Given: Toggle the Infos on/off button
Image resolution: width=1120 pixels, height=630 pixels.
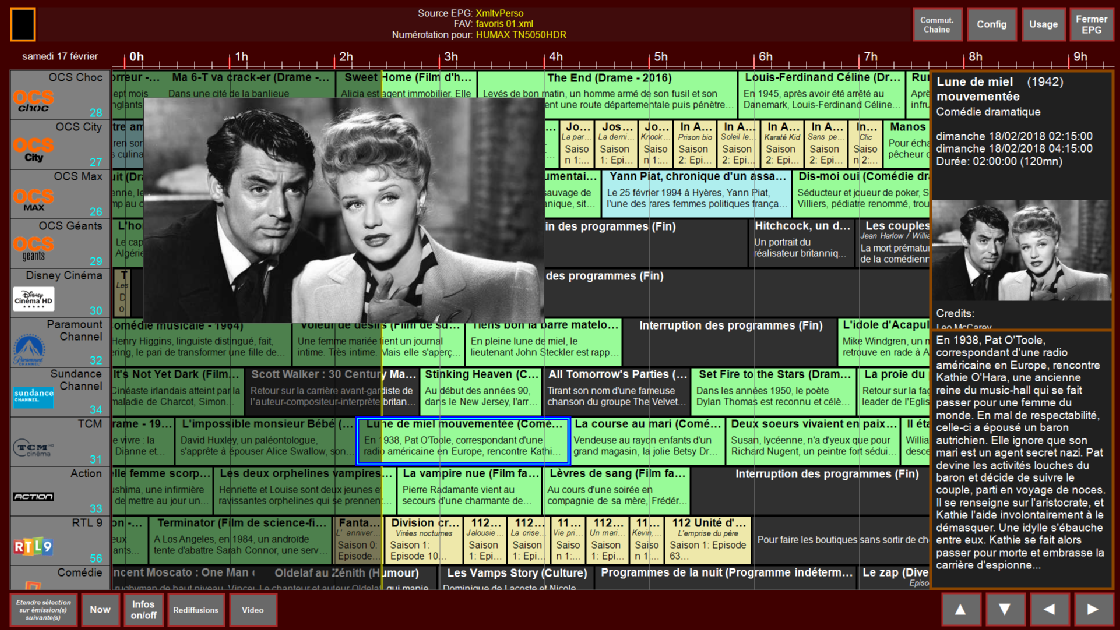Looking at the screenshot, I should coord(144,609).
